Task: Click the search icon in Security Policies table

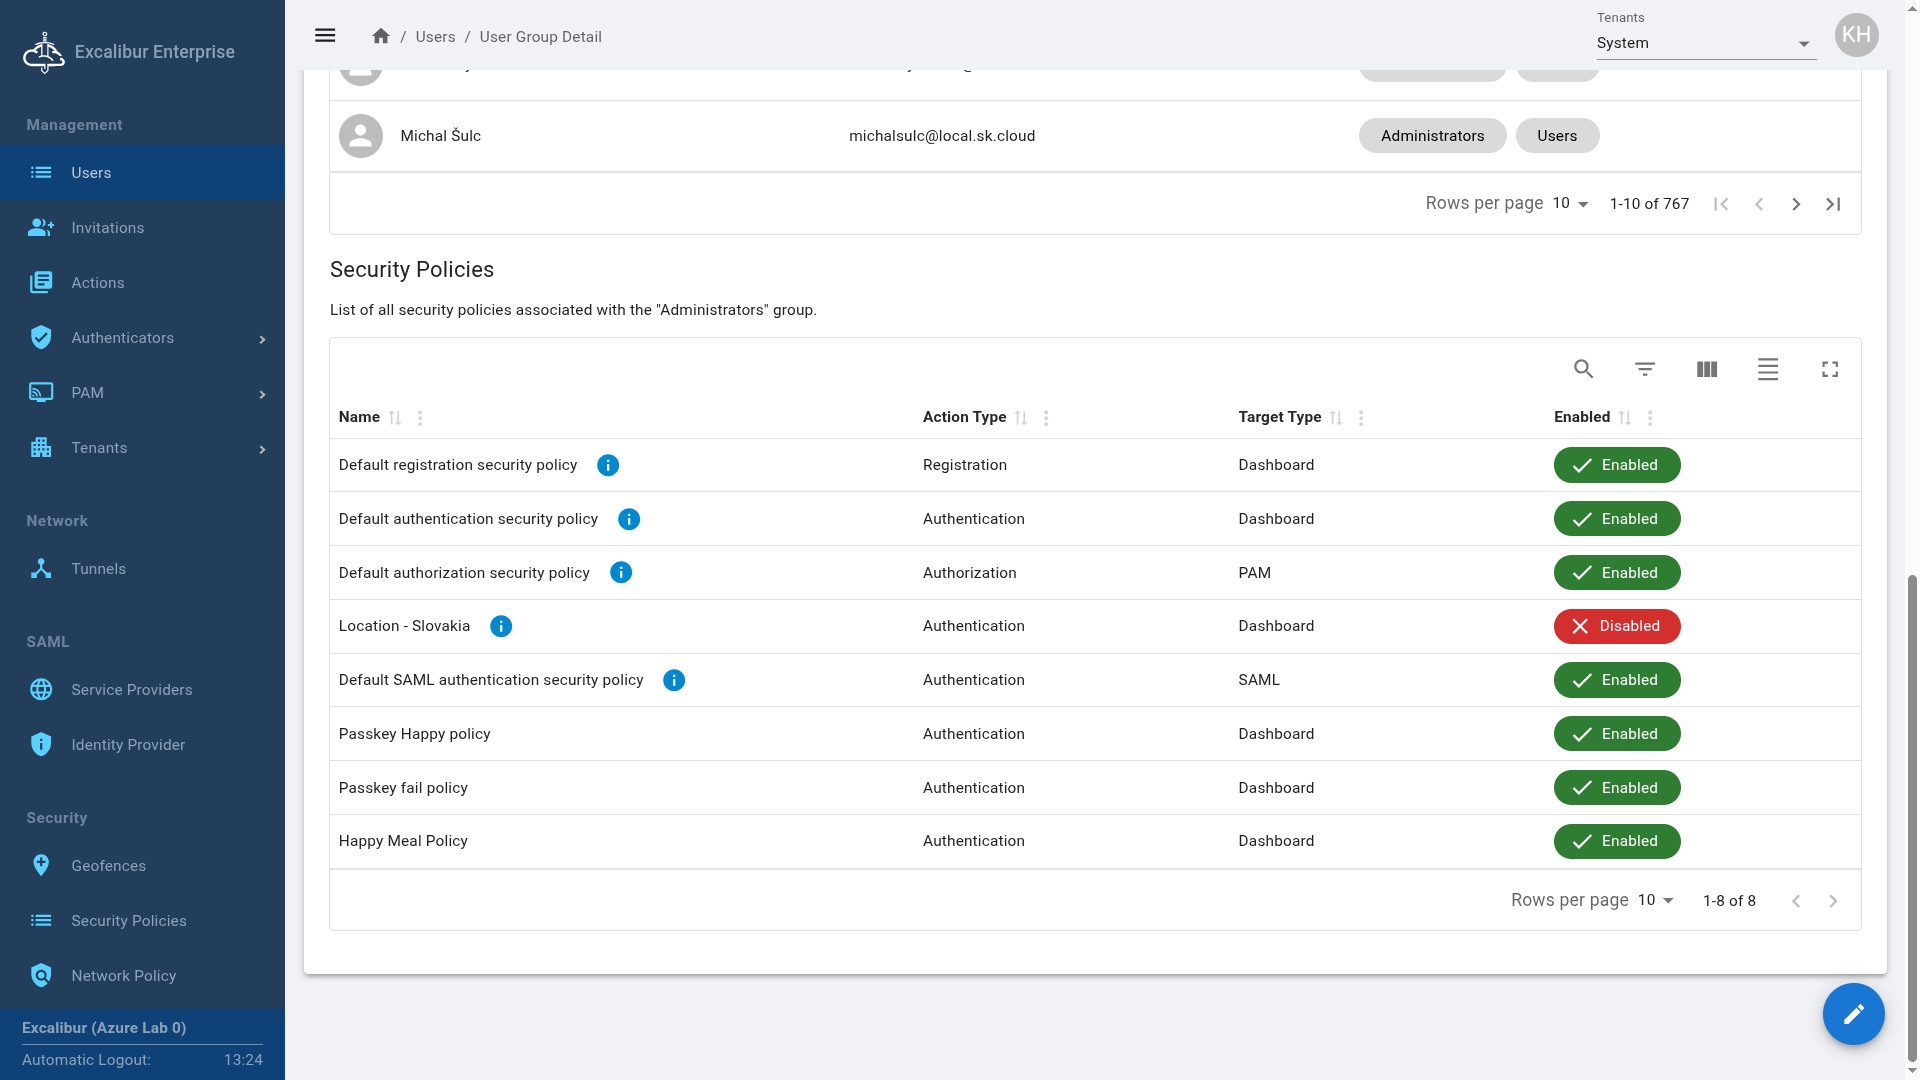Action: pos(1583,369)
